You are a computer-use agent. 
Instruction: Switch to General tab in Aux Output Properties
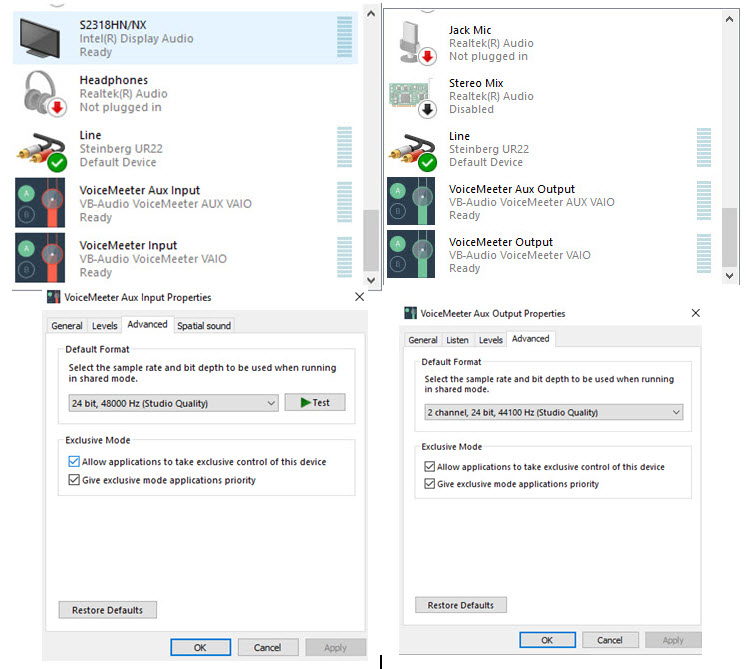point(422,340)
